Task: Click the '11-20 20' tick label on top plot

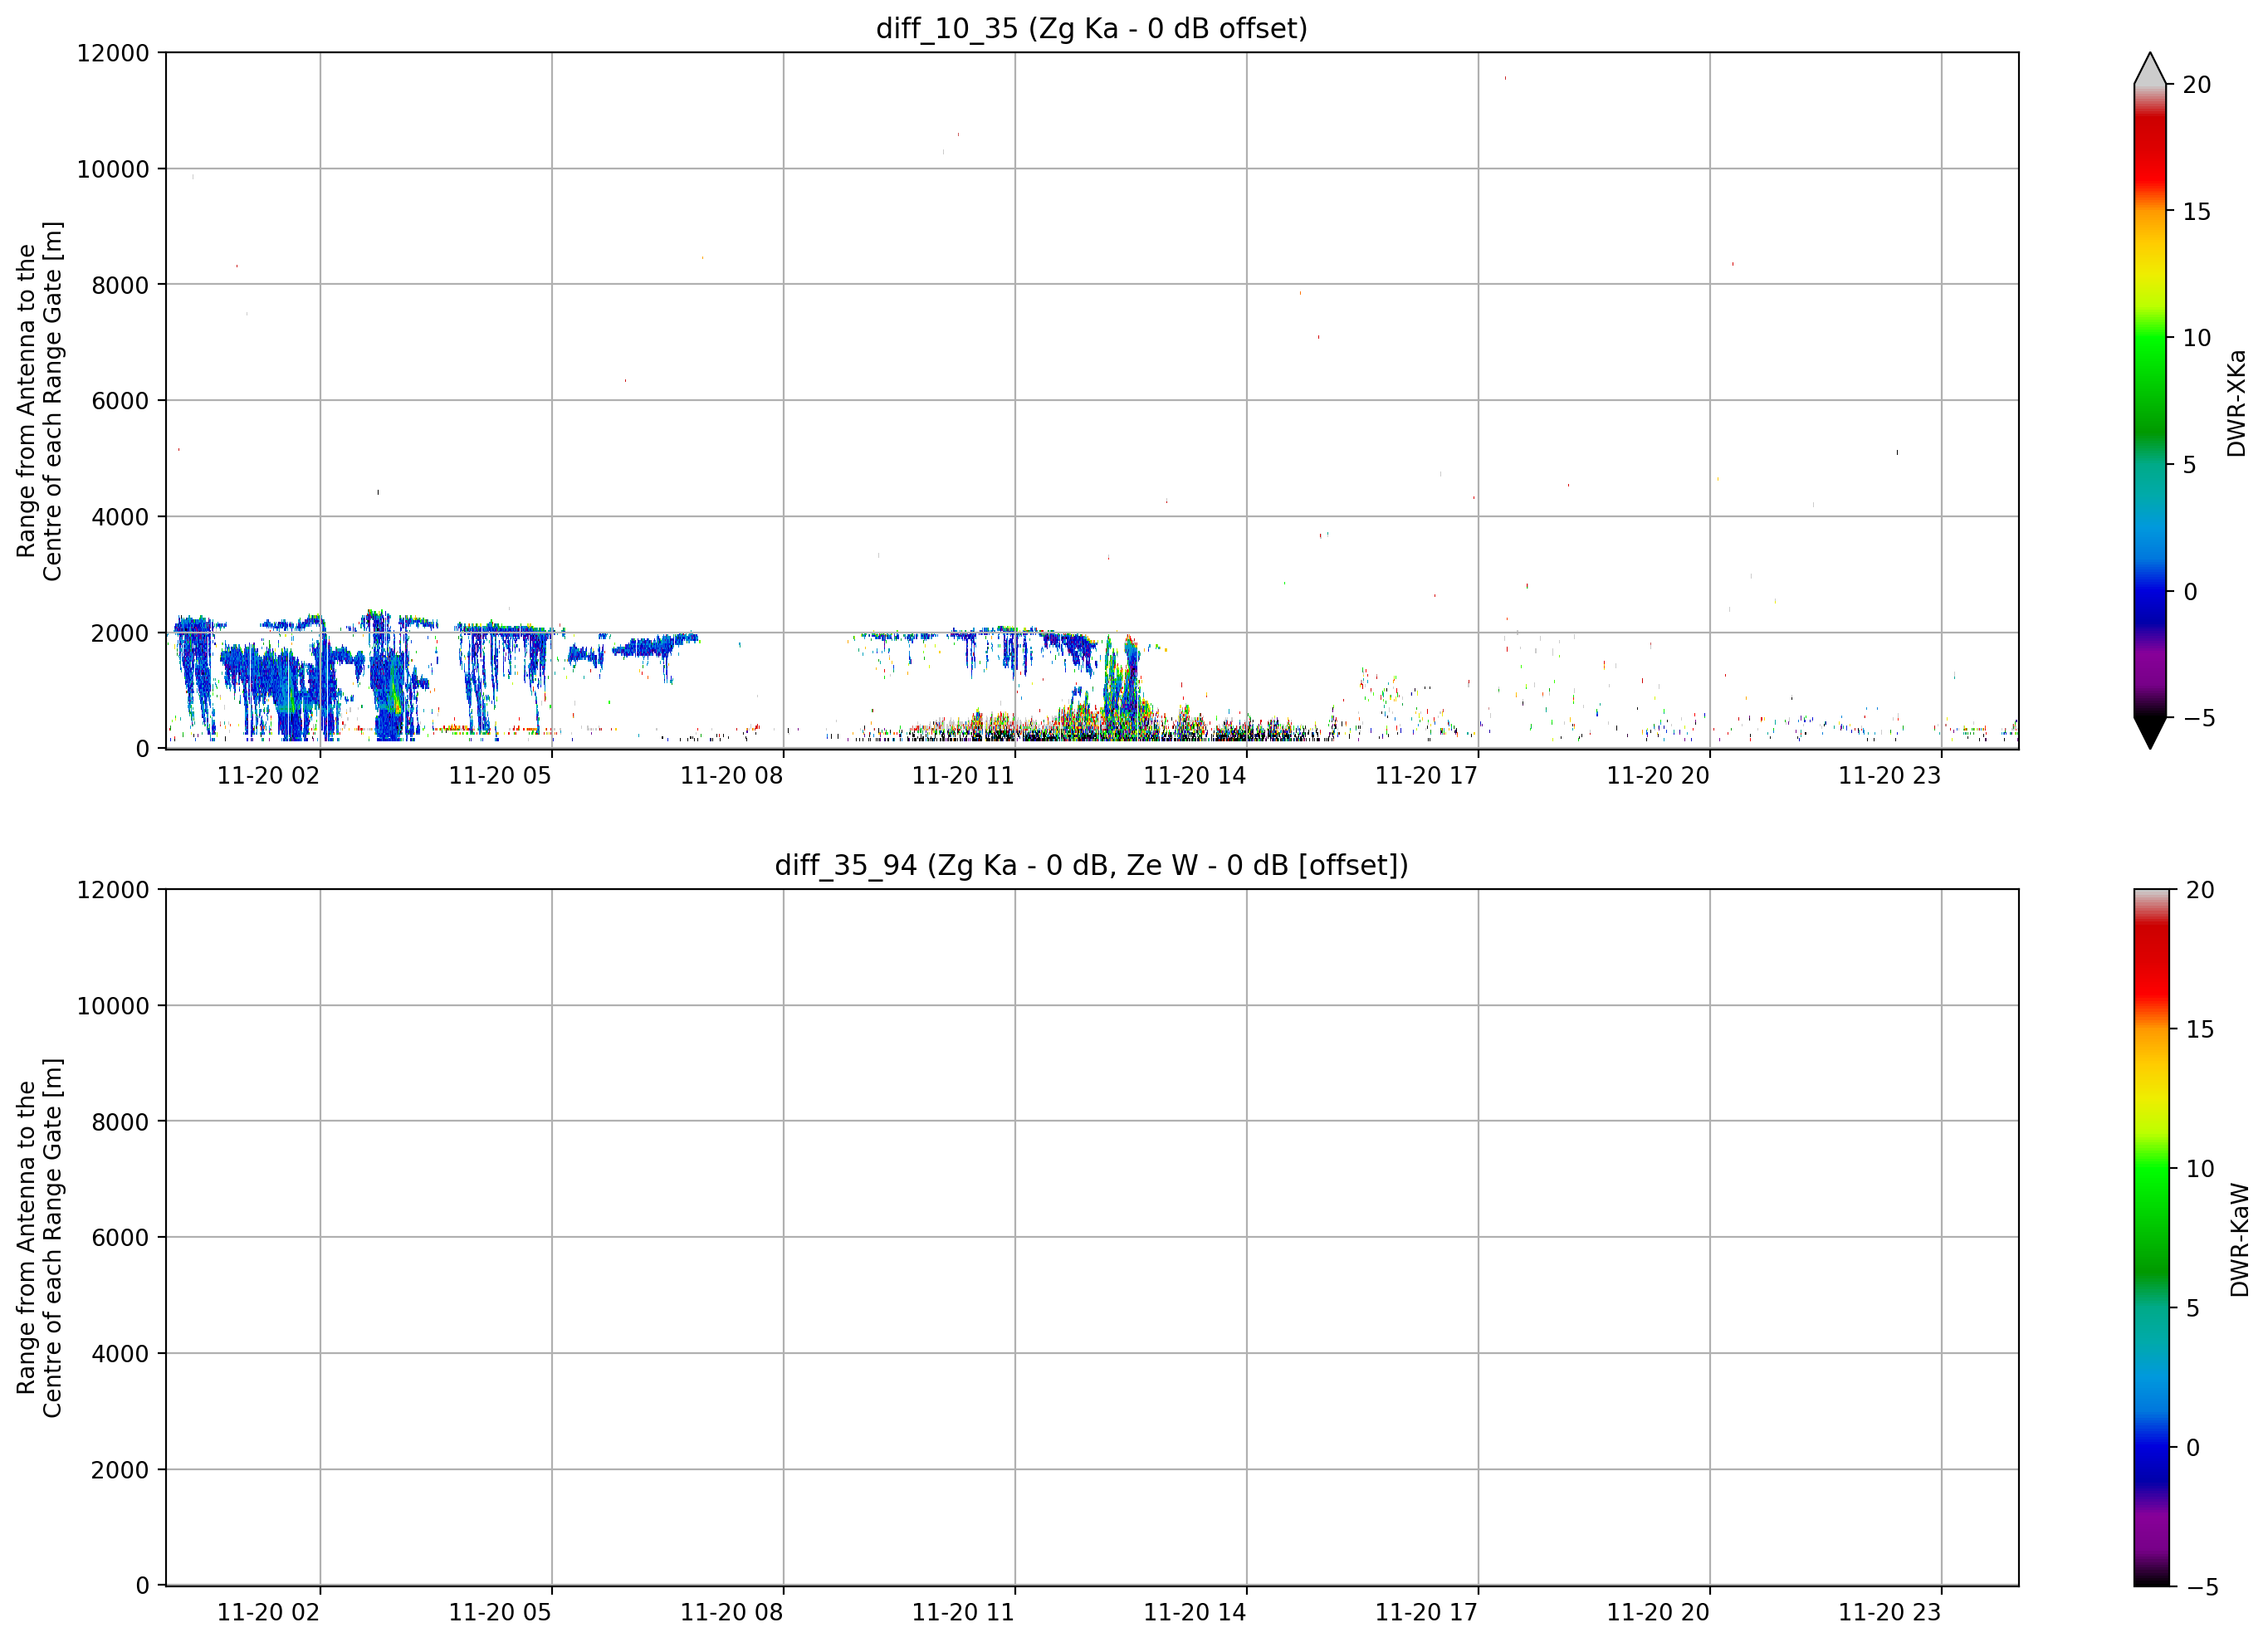Action: pyautogui.click(x=1658, y=776)
